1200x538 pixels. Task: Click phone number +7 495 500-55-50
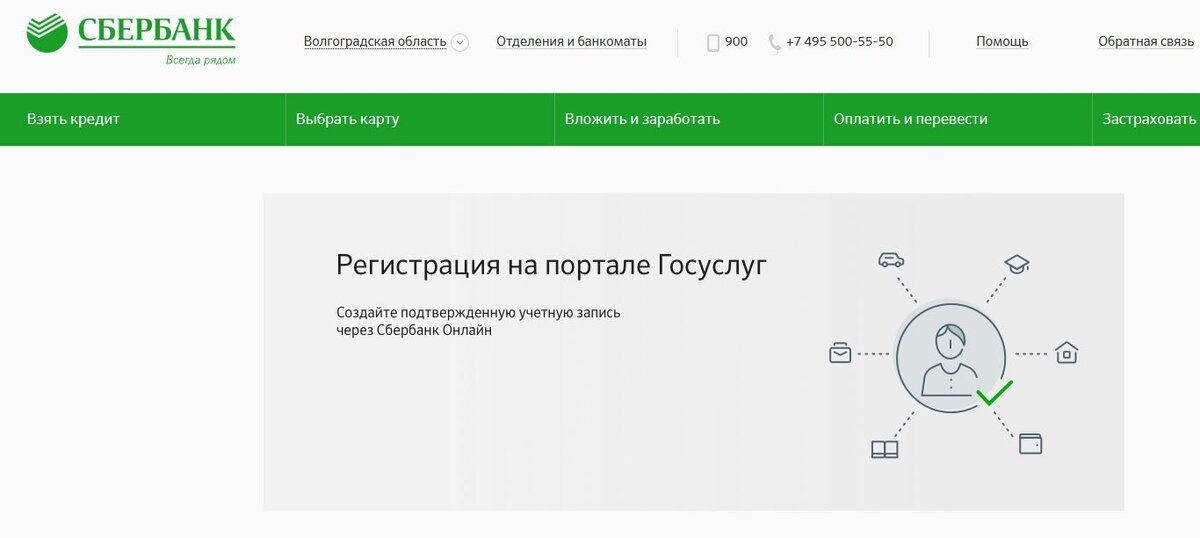coord(839,42)
